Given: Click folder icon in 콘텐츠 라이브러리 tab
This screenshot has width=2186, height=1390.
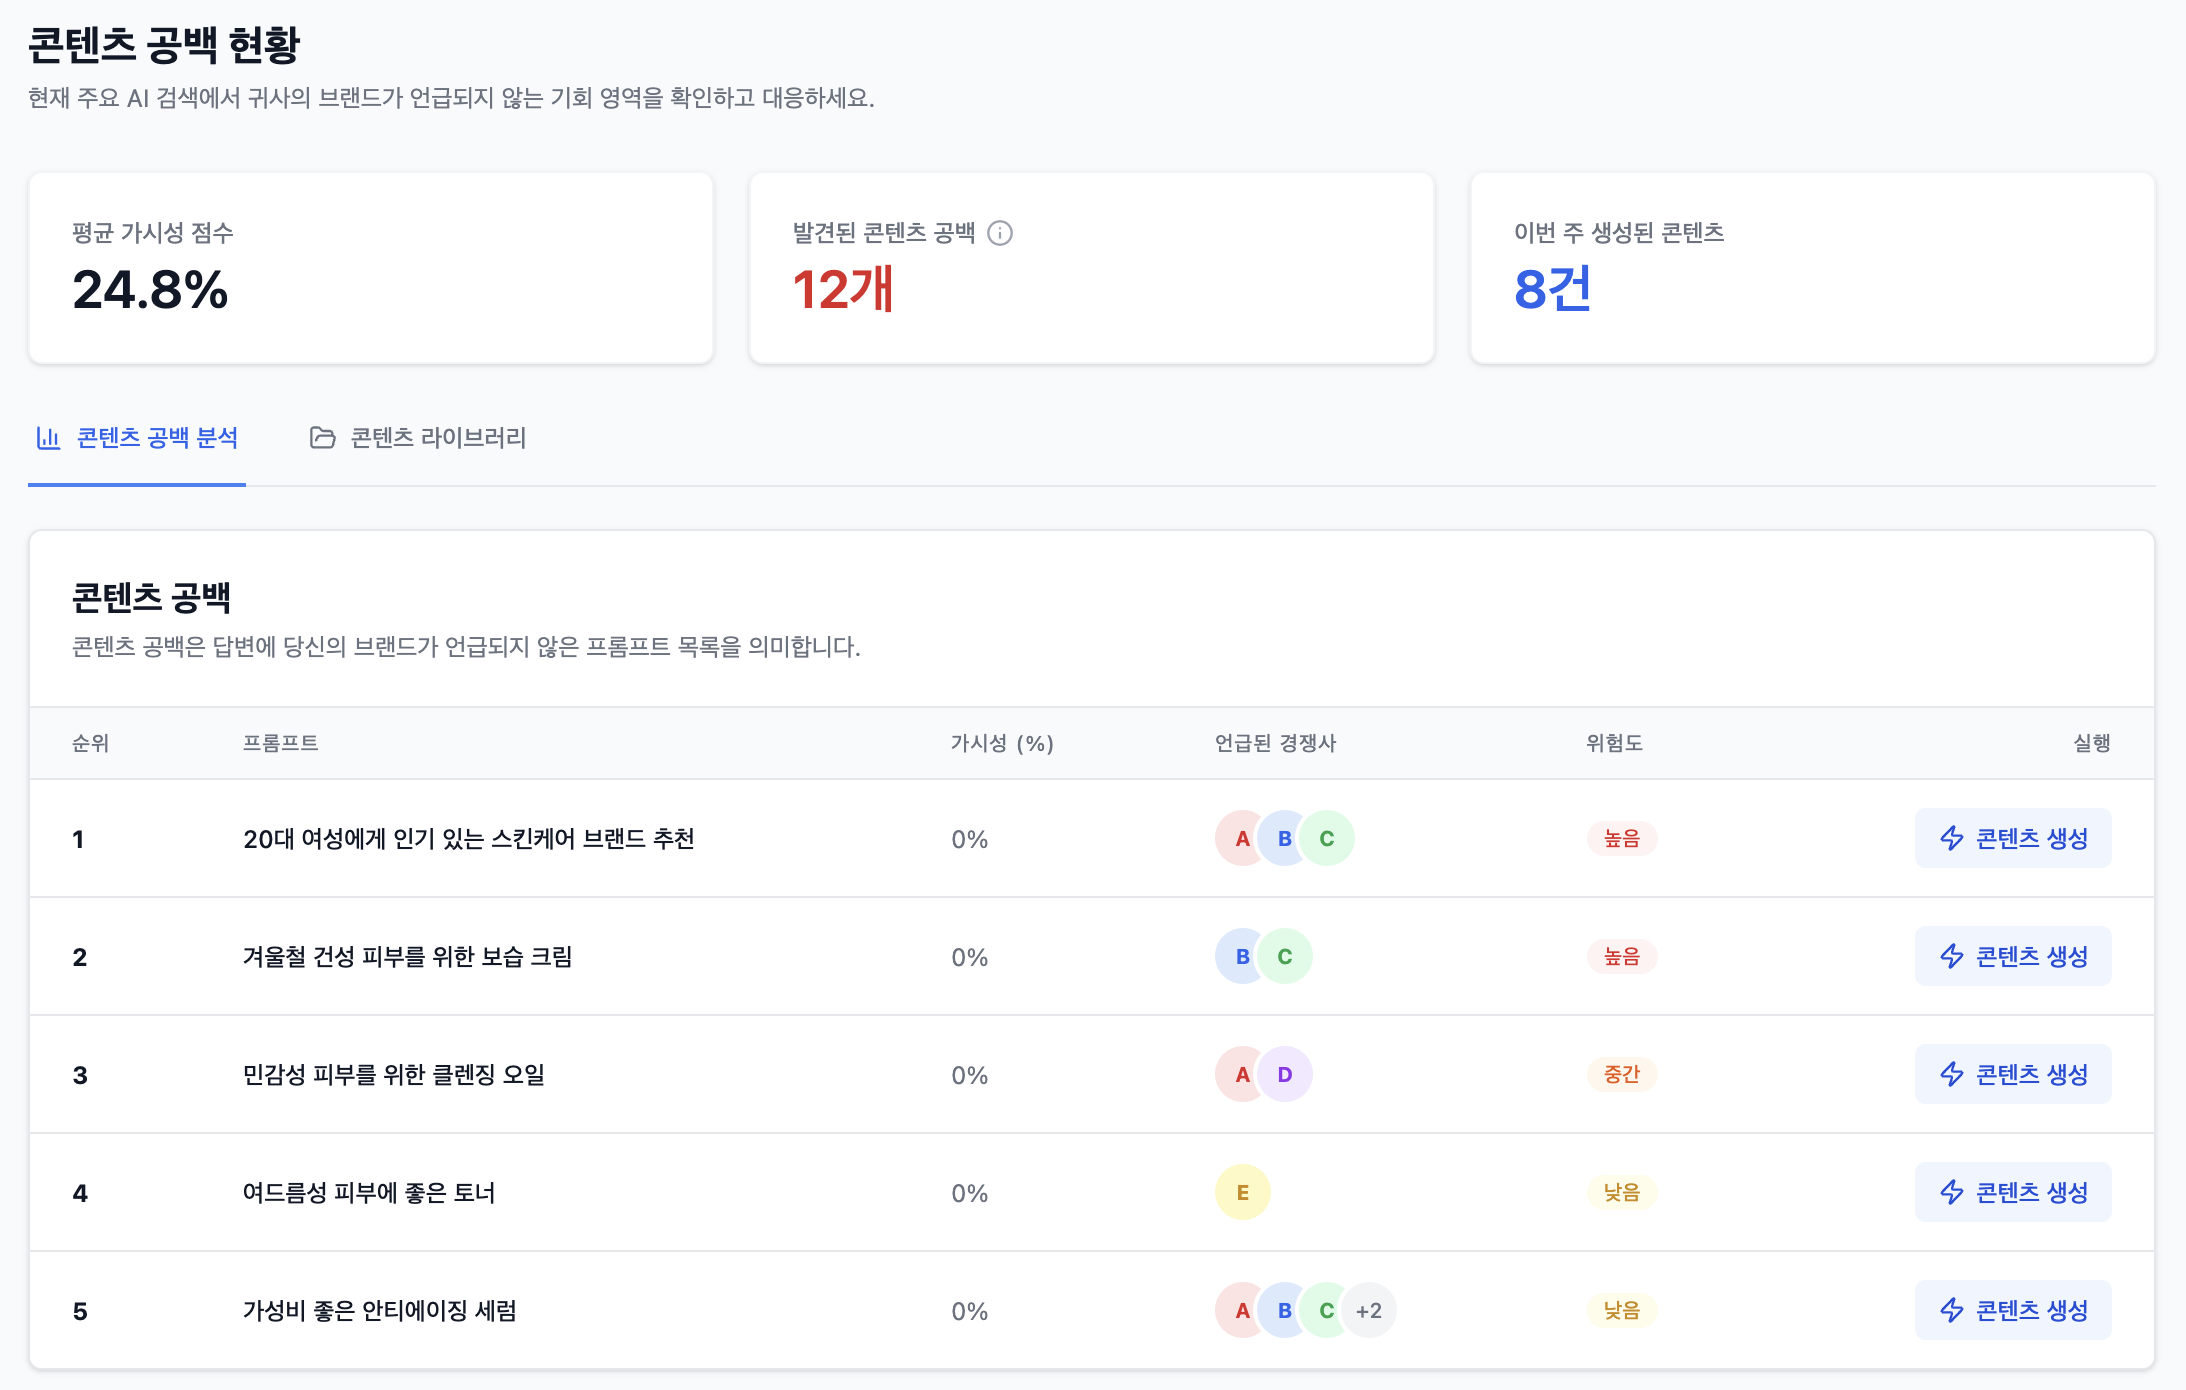Looking at the screenshot, I should click(x=322, y=438).
